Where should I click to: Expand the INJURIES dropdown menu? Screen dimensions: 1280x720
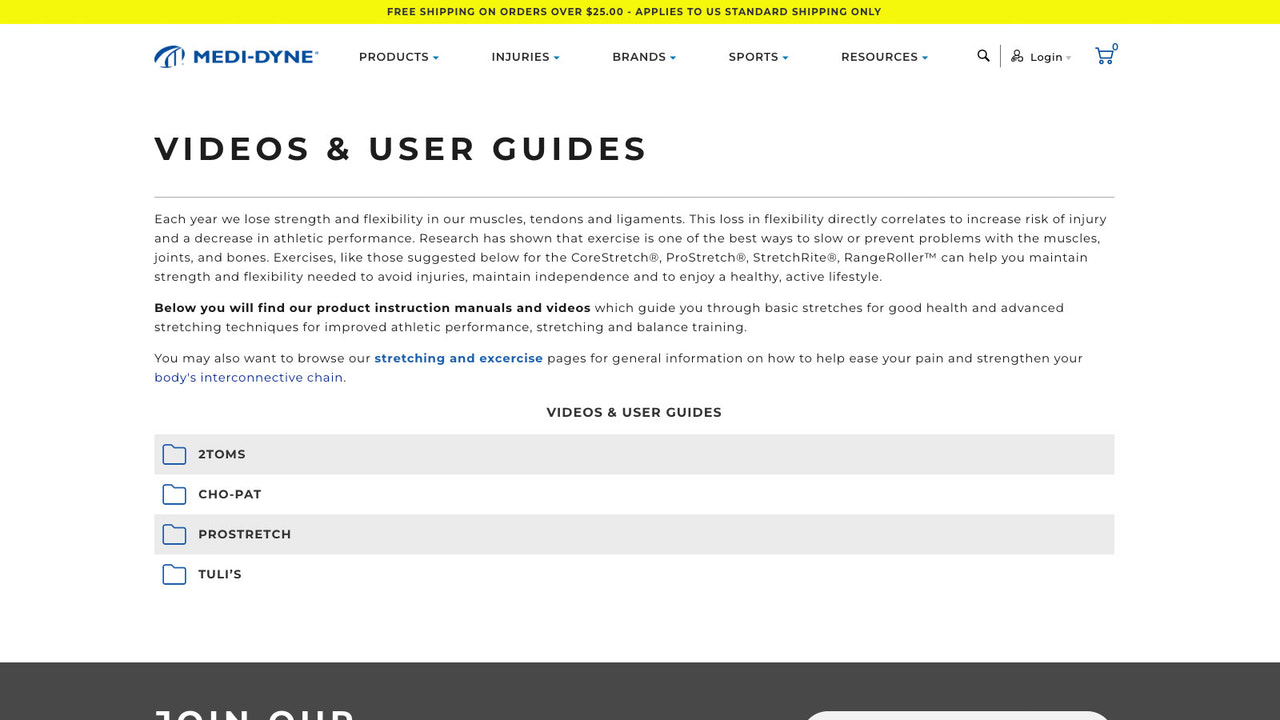click(525, 57)
